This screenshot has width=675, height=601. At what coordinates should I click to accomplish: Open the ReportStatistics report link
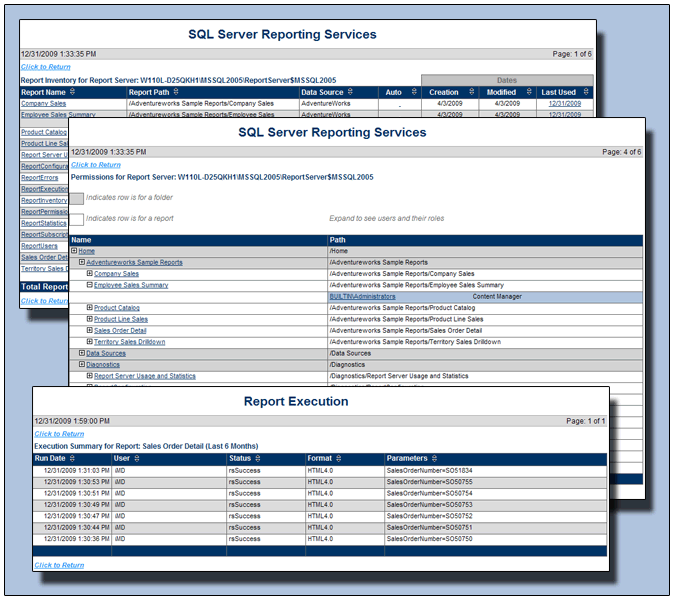coord(44,223)
